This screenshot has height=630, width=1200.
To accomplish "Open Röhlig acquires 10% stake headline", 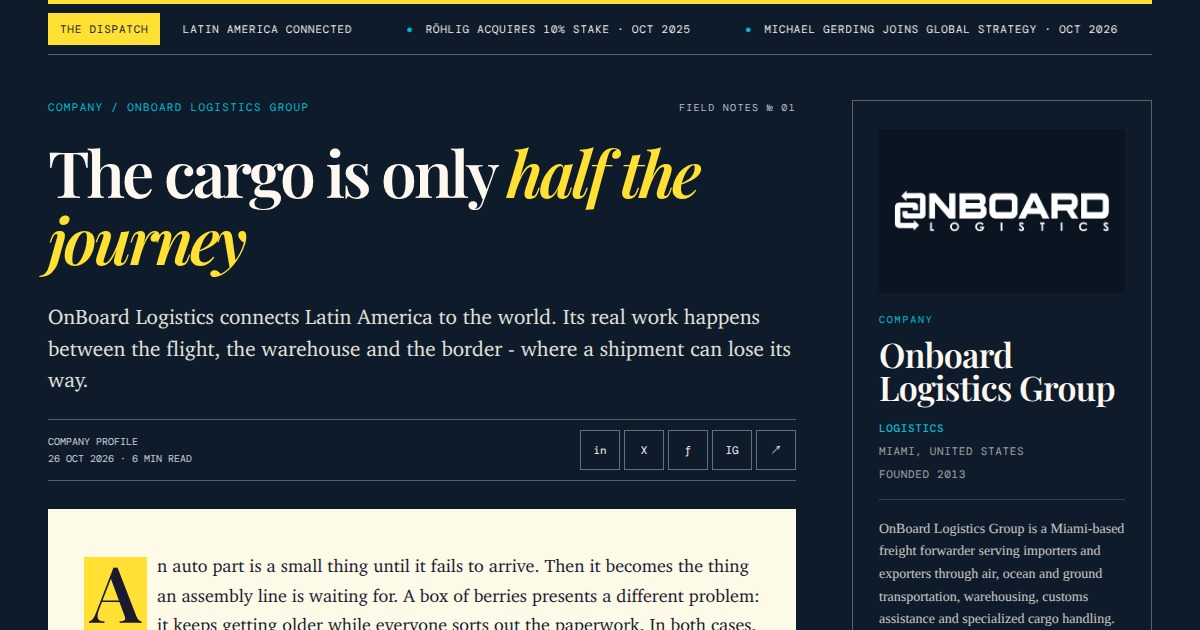I will pyautogui.click(x=558, y=29).
